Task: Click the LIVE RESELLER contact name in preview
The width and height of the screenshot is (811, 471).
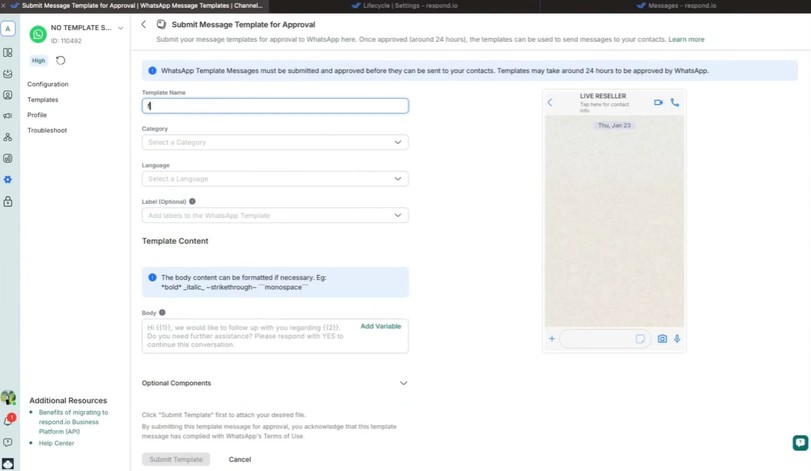Action: (x=603, y=96)
